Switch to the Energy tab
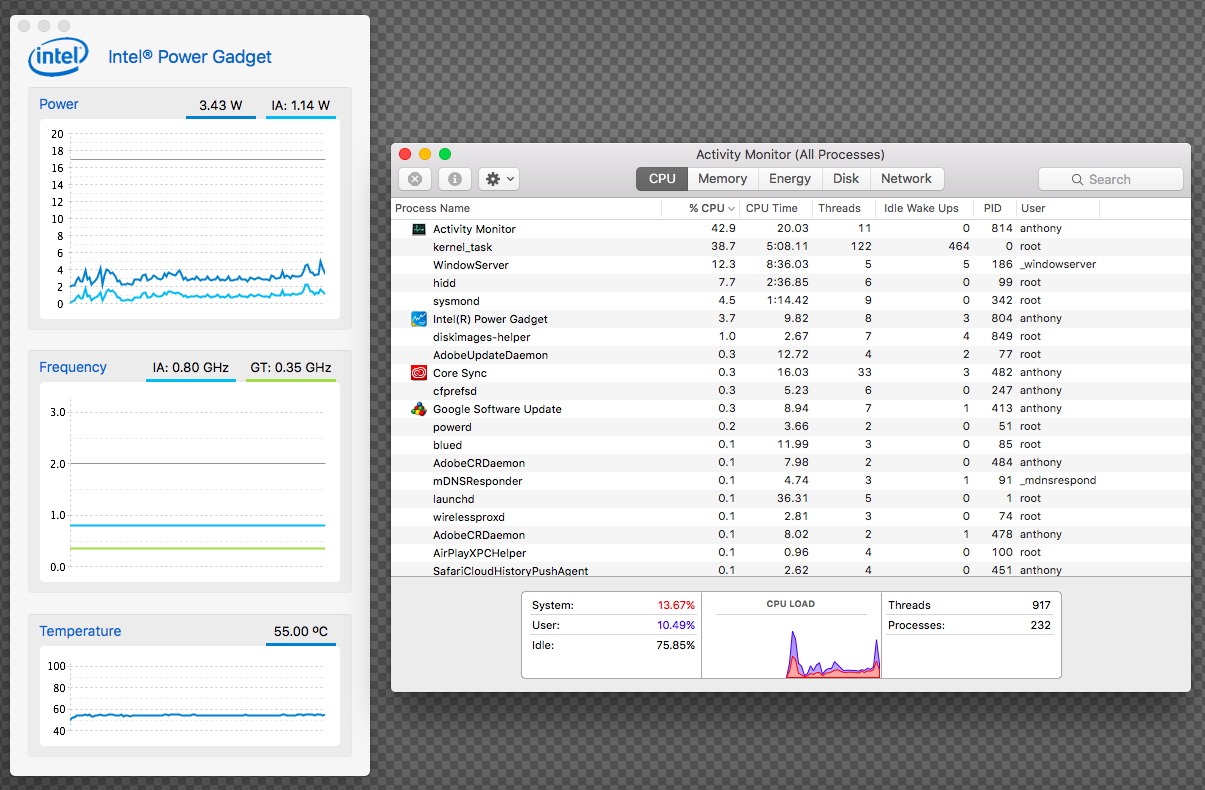 (790, 179)
